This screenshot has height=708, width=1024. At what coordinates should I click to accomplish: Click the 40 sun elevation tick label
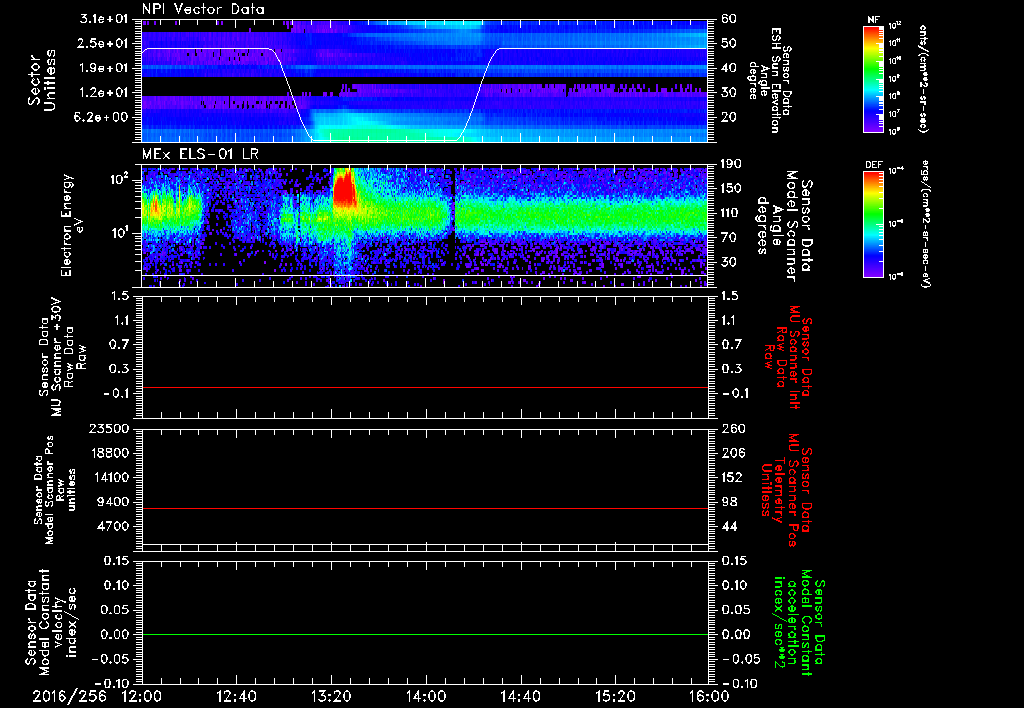pos(729,68)
